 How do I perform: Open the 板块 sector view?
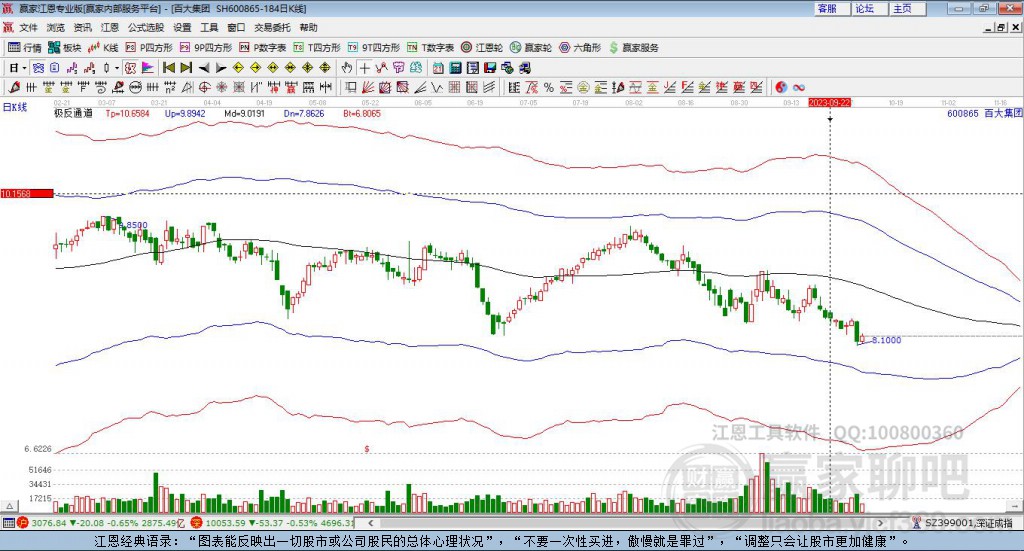pos(64,48)
